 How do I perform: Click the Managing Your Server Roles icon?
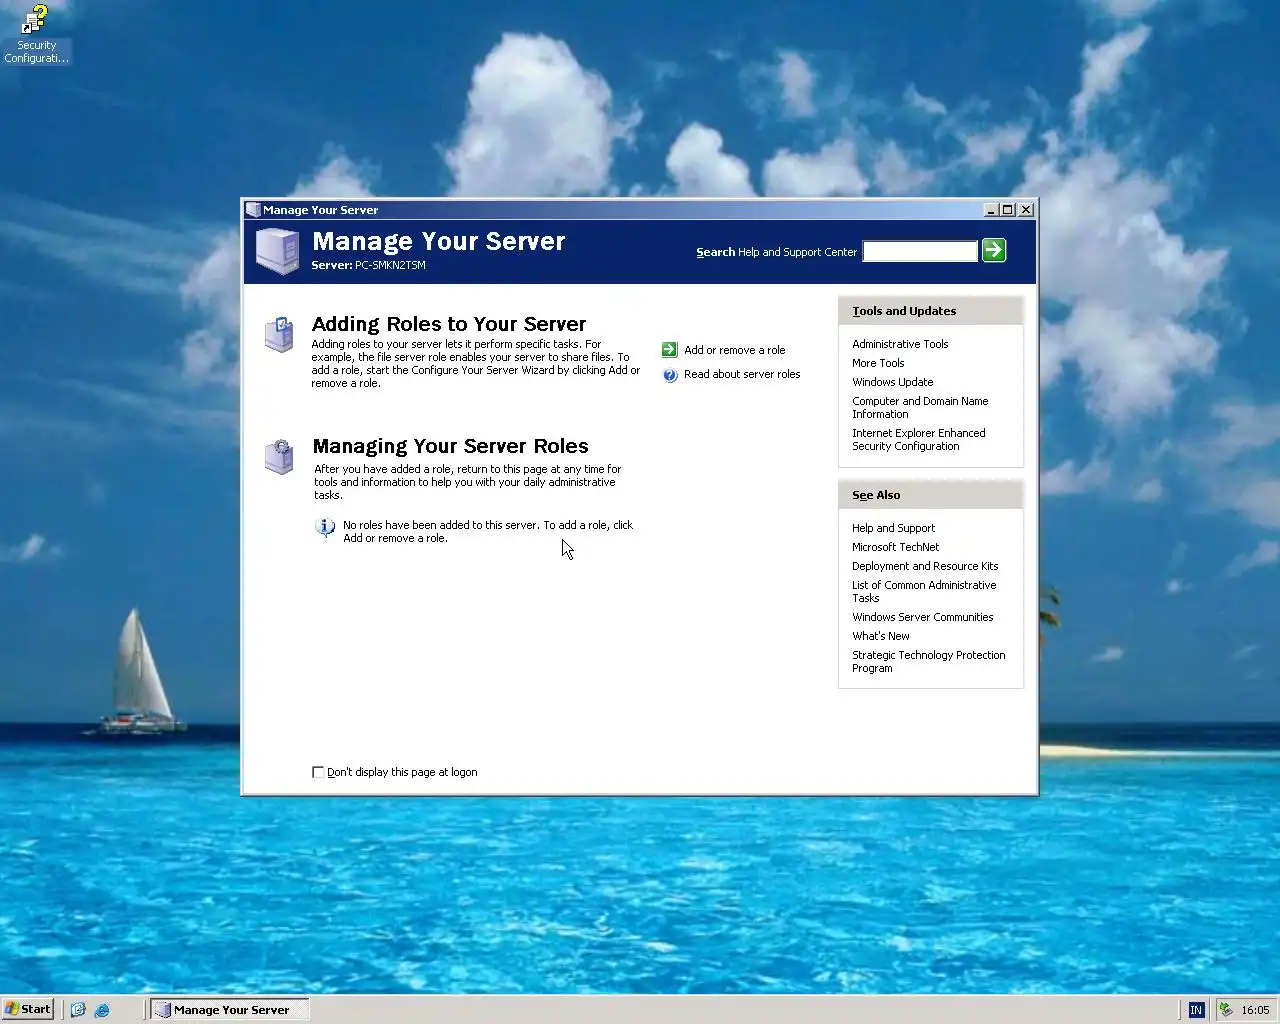[x=279, y=456]
